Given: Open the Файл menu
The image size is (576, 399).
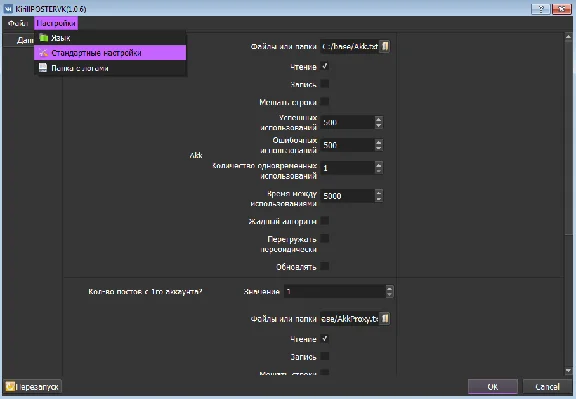Looking at the screenshot, I should tap(18, 23).
